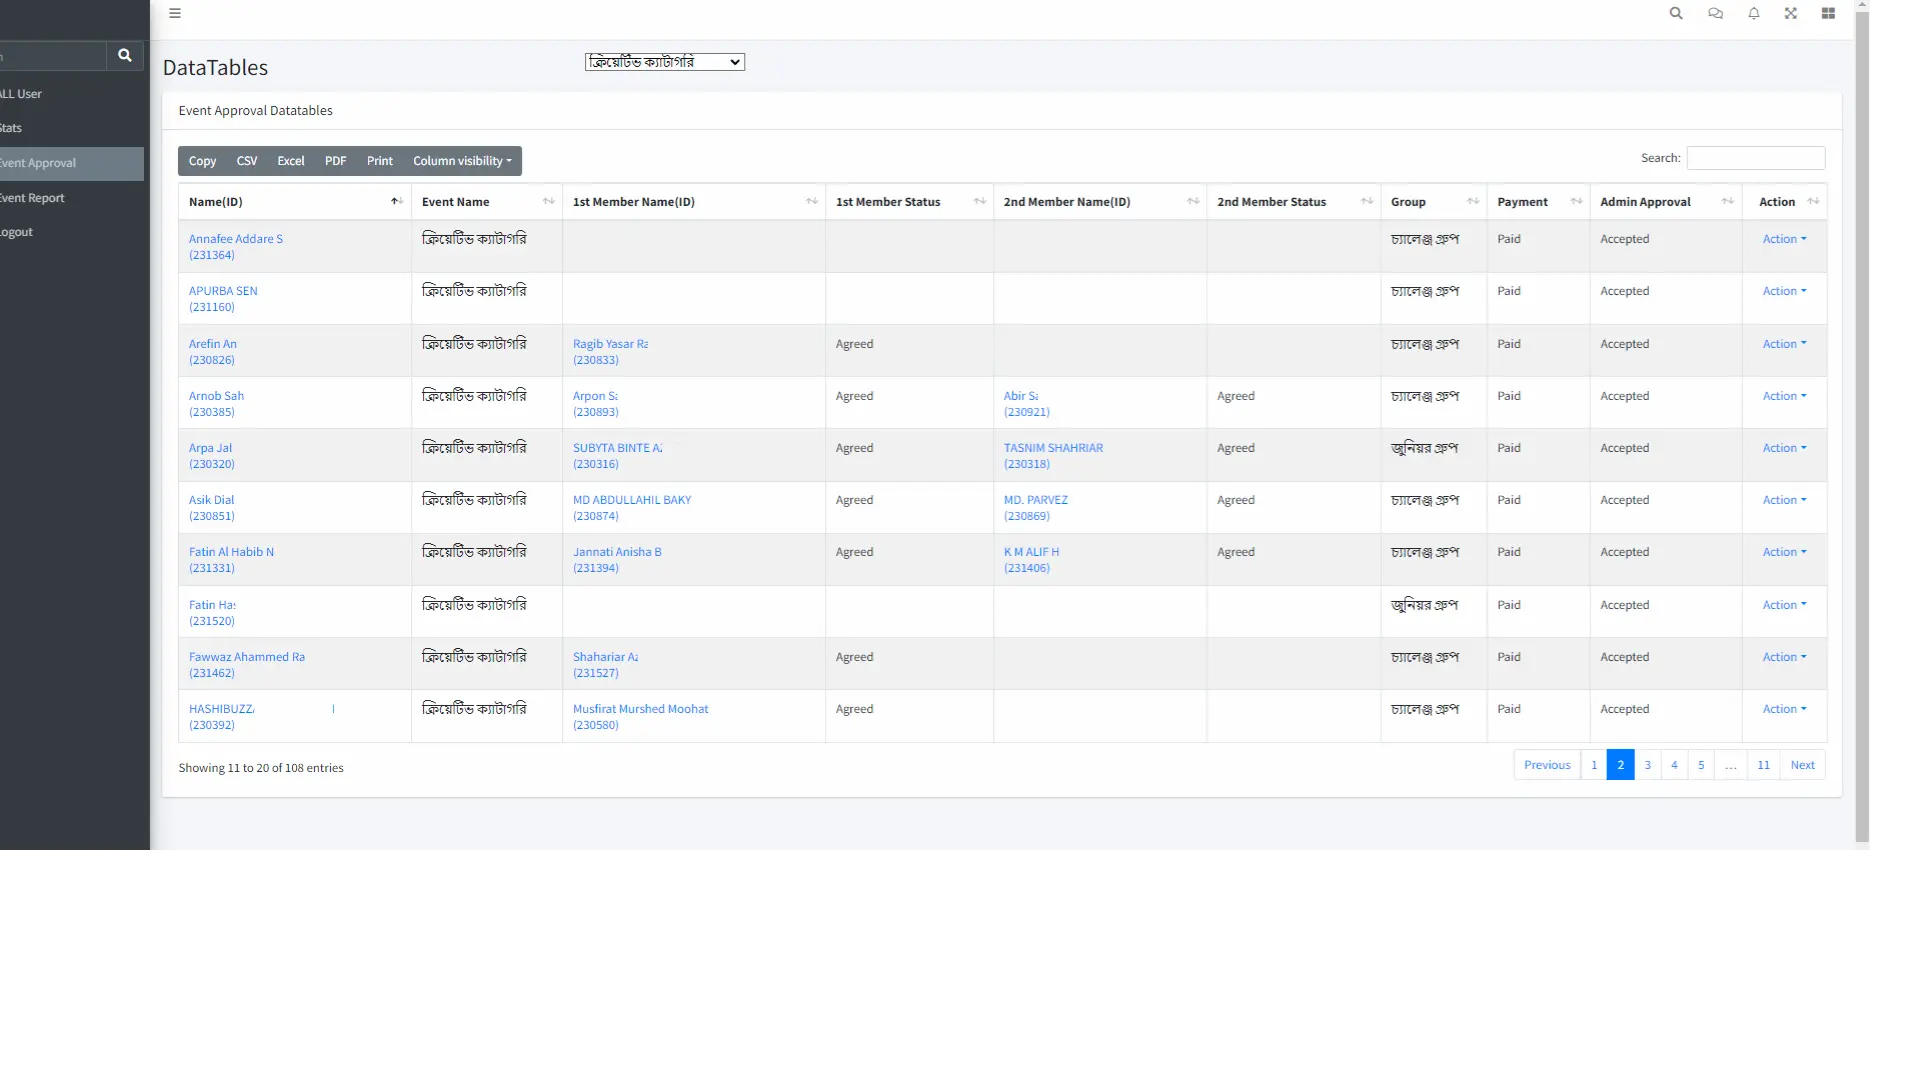Image resolution: width=1920 pixels, height=1080 pixels.
Task: Click inside the Search text field
Action: pos(1754,158)
